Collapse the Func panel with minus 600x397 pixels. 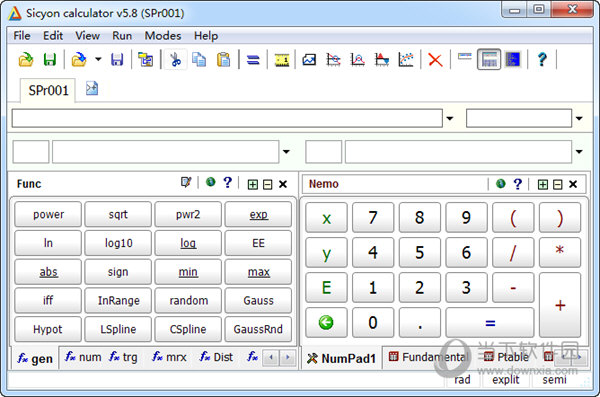pyautogui.click(x=268, y=185)
